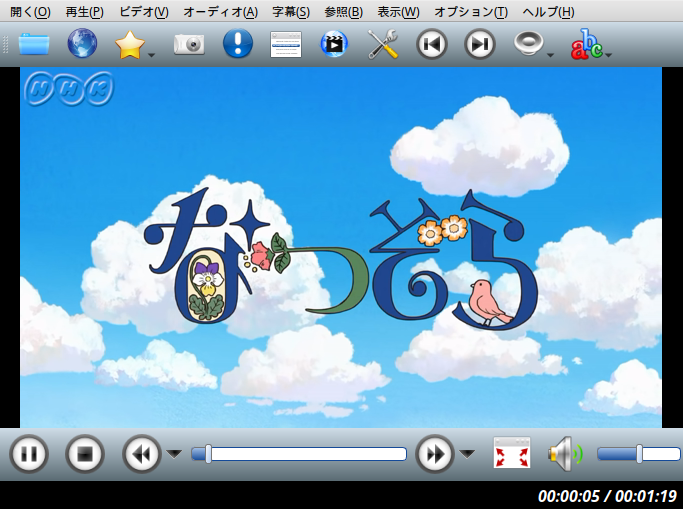Click the seek bar to change position
This screenshot has height=509, width=683.
point(299,454)
